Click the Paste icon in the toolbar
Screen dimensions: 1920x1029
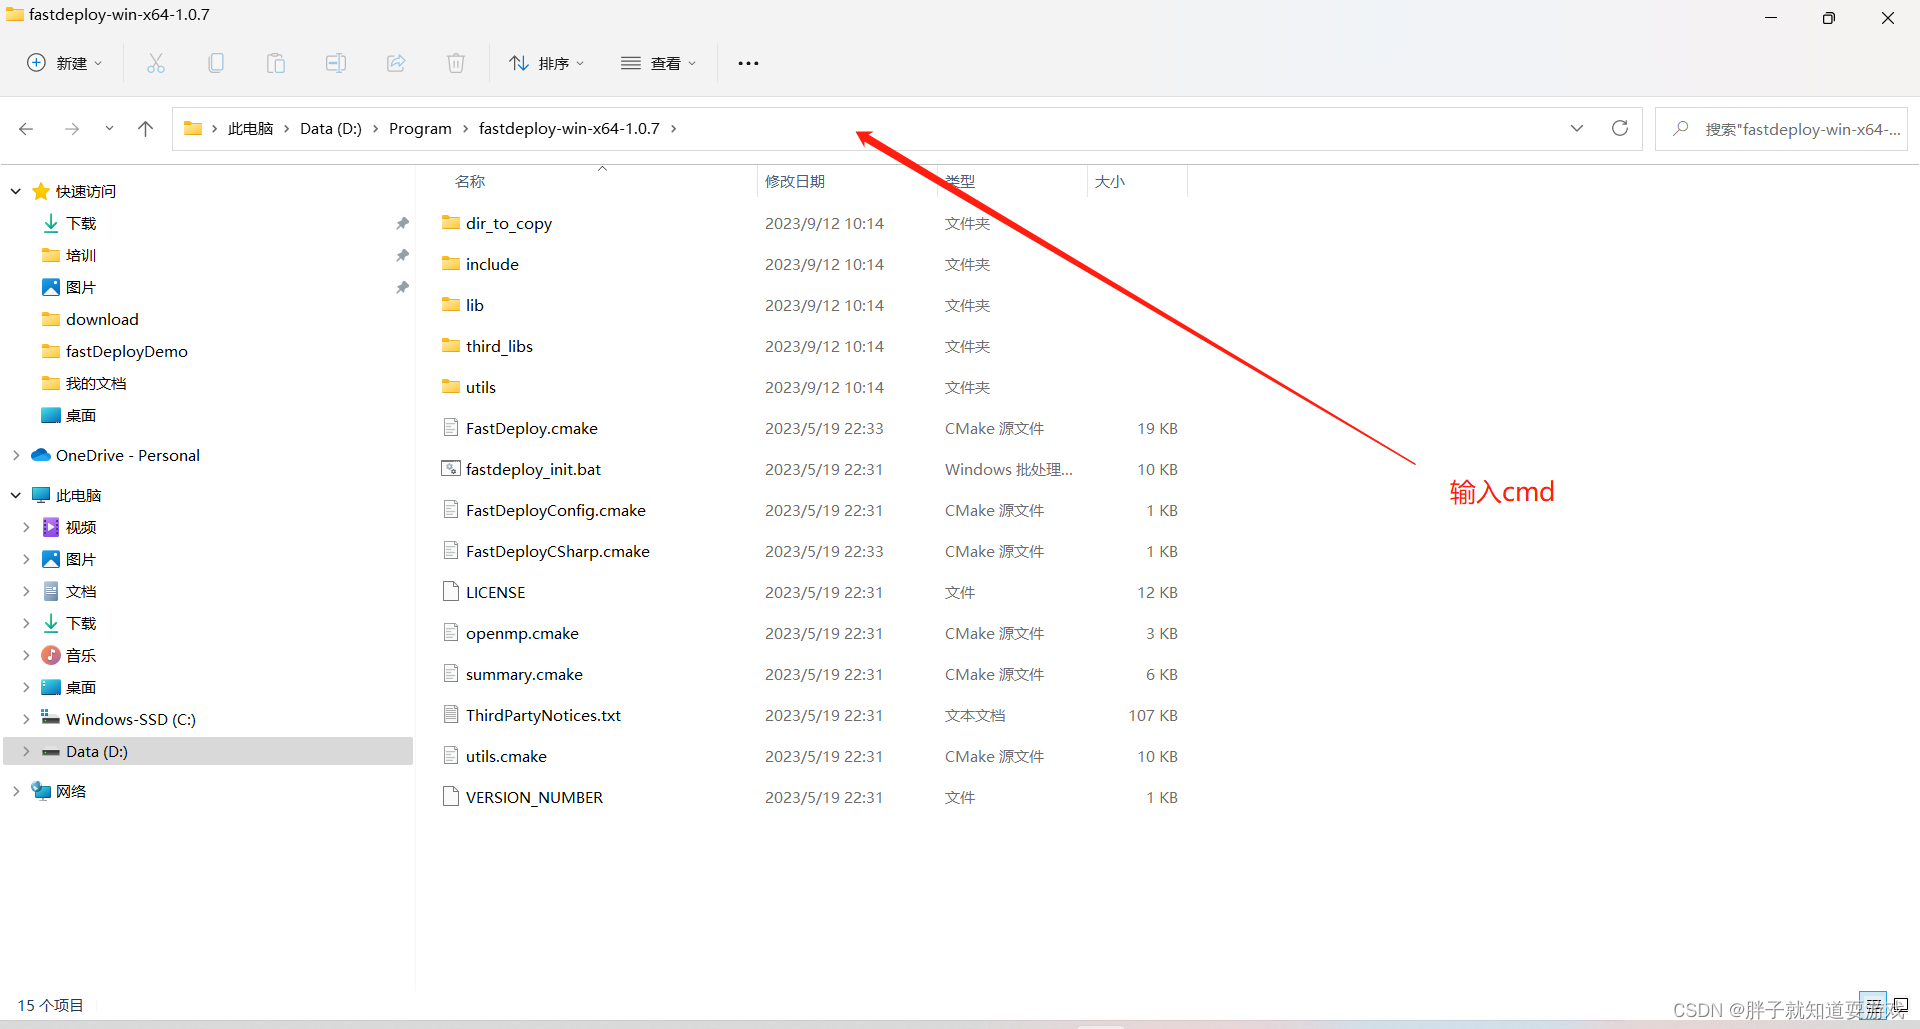pyautogui.click(x=276, y=62)
